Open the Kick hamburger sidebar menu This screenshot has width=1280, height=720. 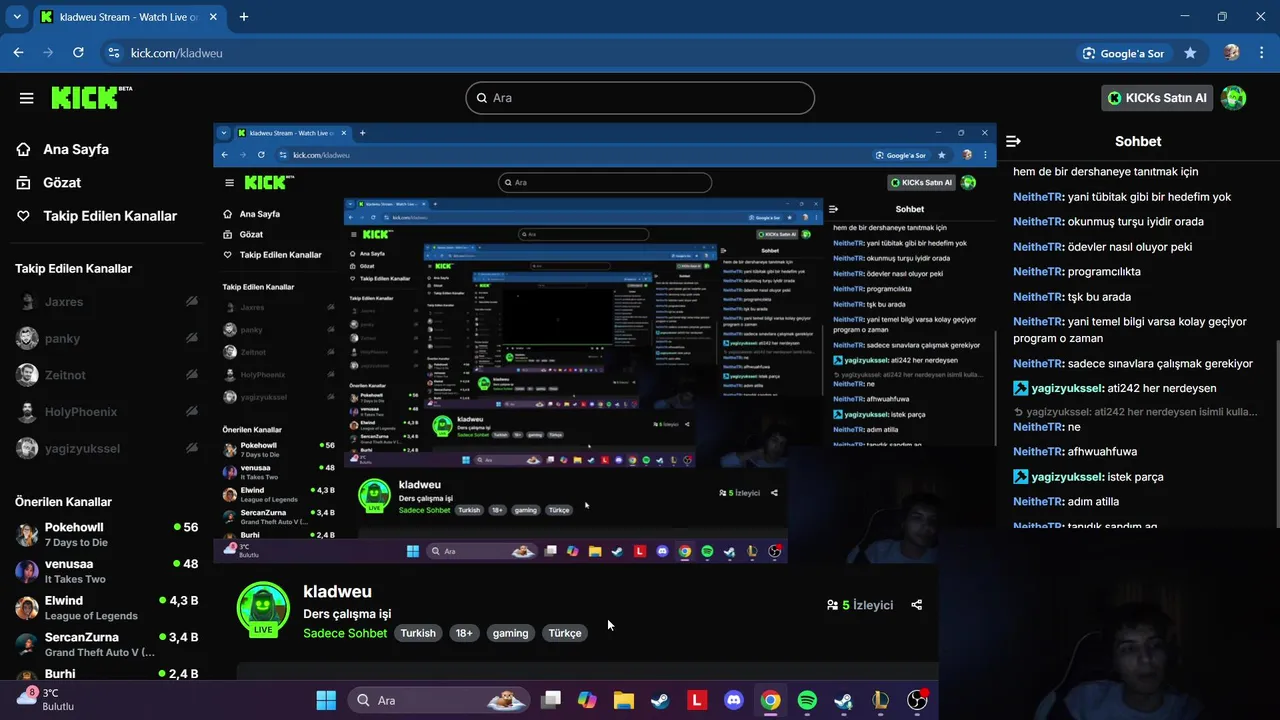(27, 98)
